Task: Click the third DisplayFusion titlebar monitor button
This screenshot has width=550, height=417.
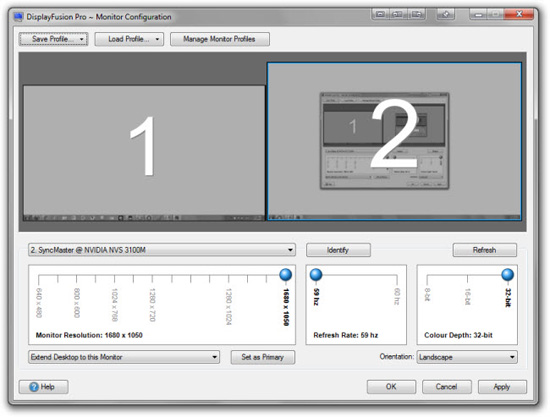Action: 416,14
